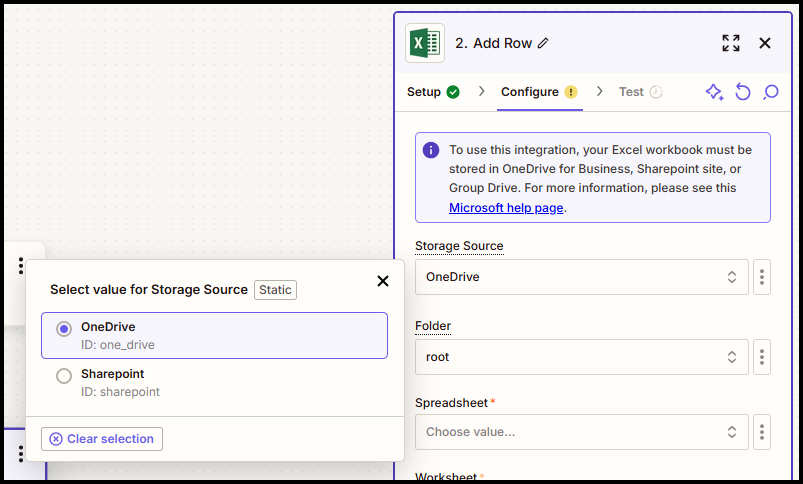Viewport: 803px width, 484px height.
Task: Open the Folder dropdown showing root
Action: [581, 357]
